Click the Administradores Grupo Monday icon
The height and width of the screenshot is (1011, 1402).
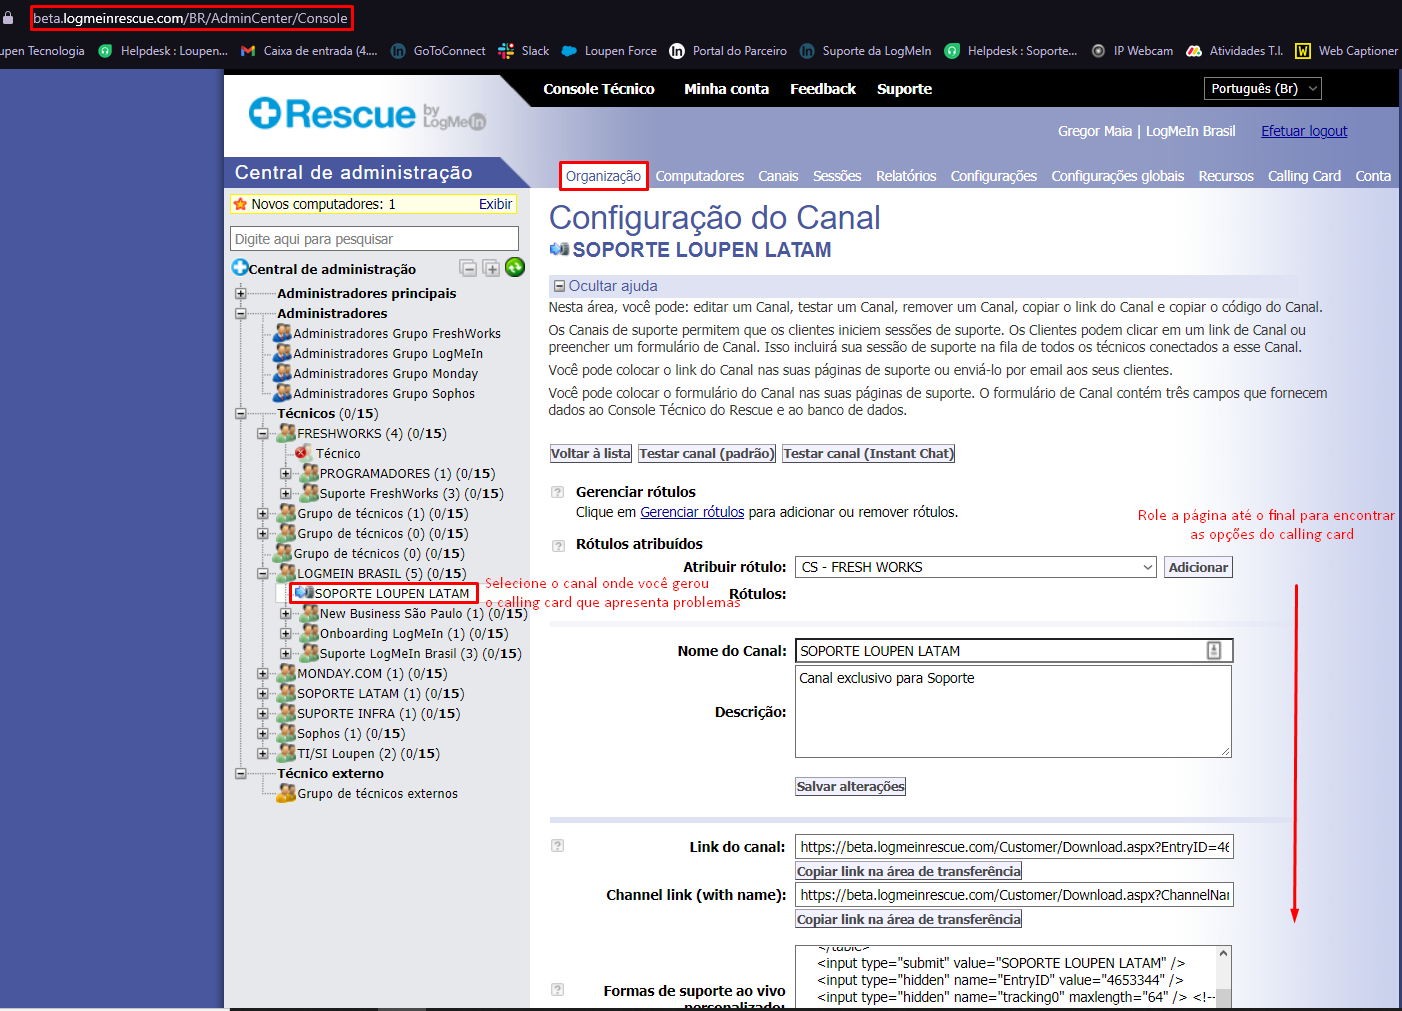[x=283, y=373]
